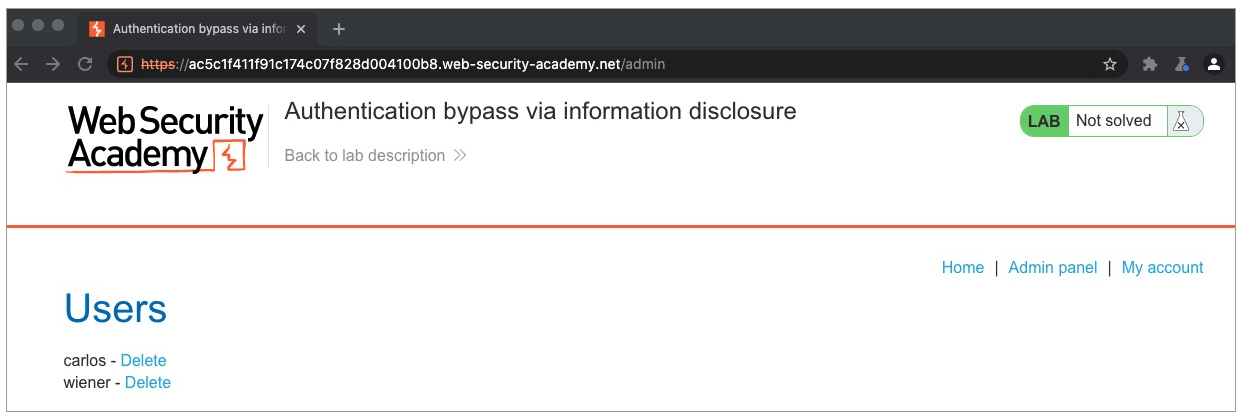Open the Chrome profile avatar
The height and width of the screenshot is (420, 1242).
coord(1214,64)
